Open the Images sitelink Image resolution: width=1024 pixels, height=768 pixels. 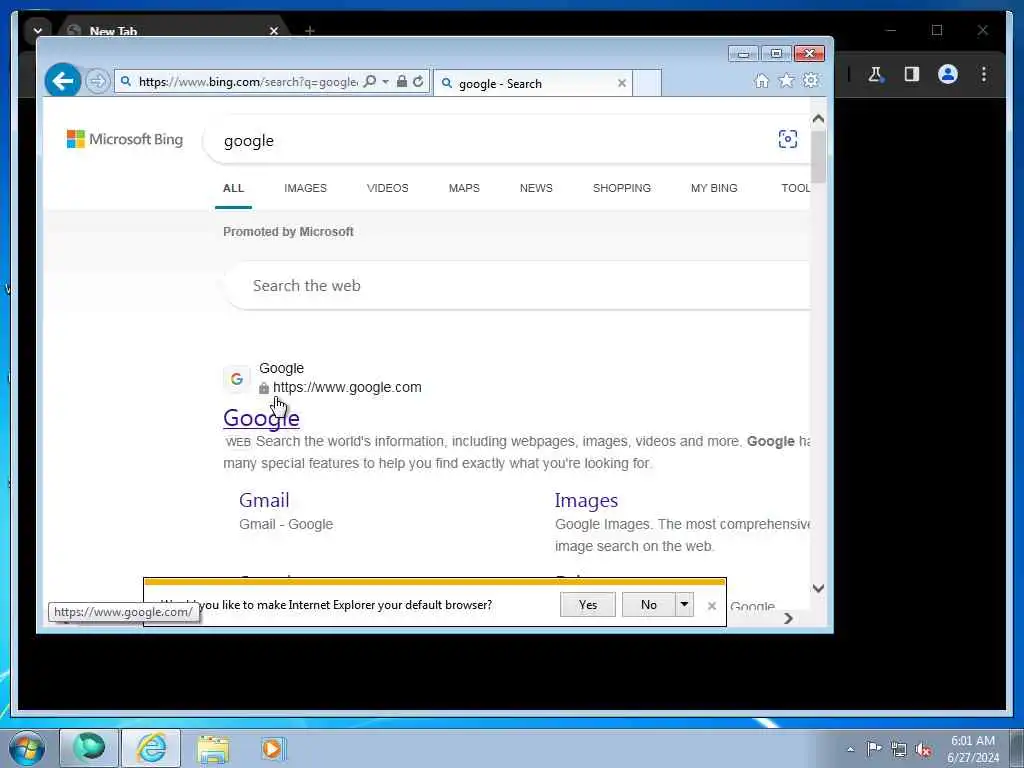(586, 500)
